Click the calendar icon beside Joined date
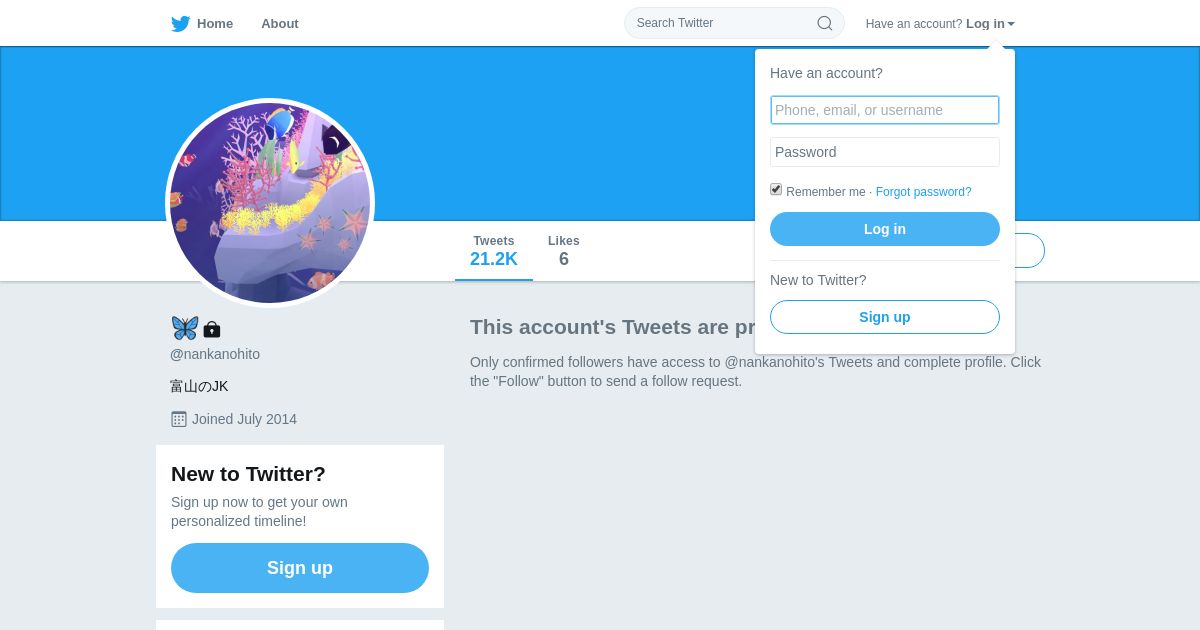This screenshot has height=630, width=1200. 179,419
